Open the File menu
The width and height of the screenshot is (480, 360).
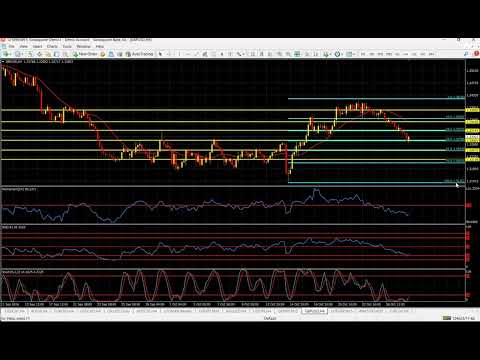click(x=12, y=47)
